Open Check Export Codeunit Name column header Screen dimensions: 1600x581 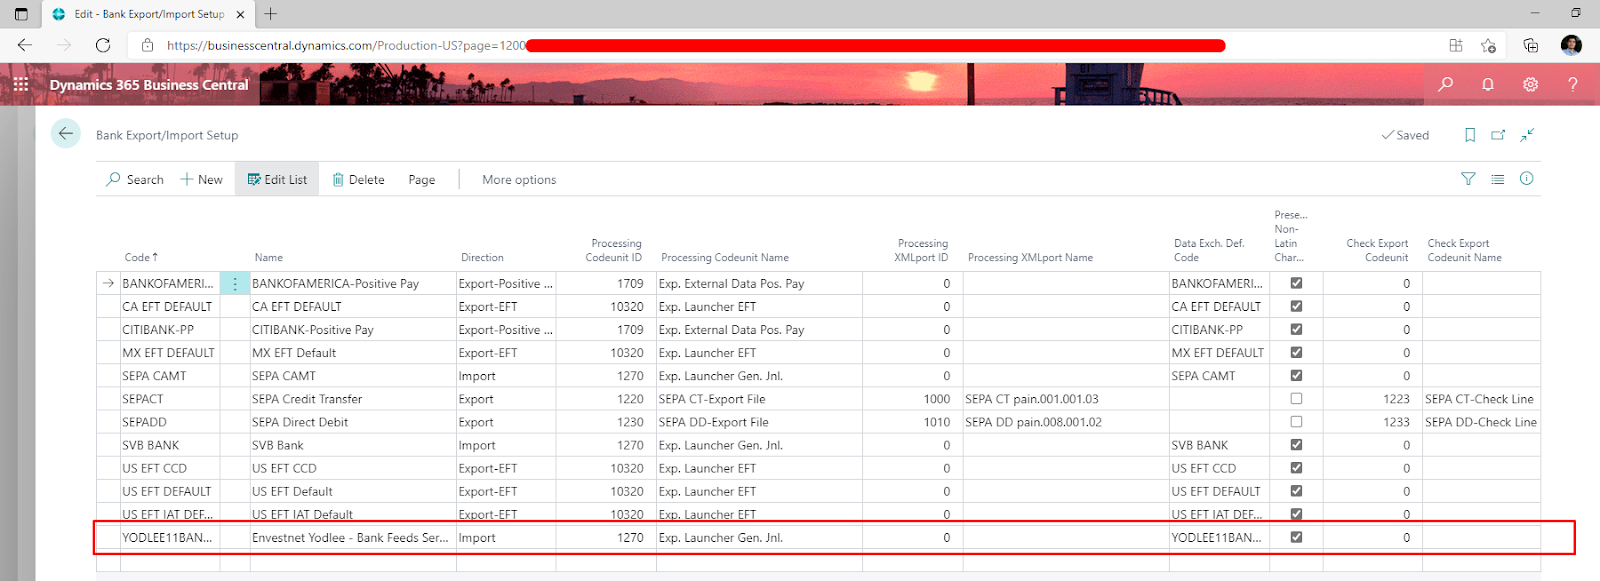pos(1464,250)
